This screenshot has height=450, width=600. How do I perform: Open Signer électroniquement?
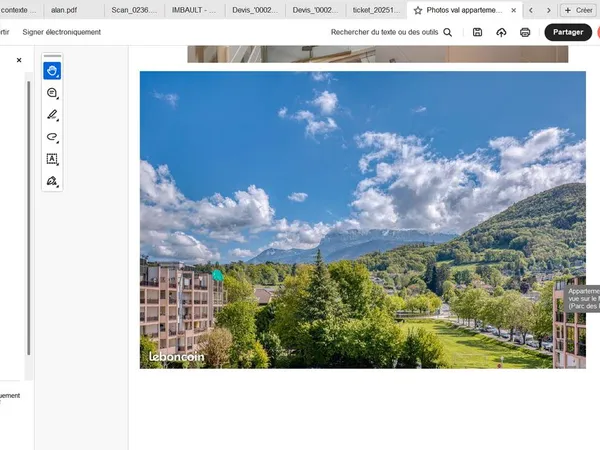[62, 32]
